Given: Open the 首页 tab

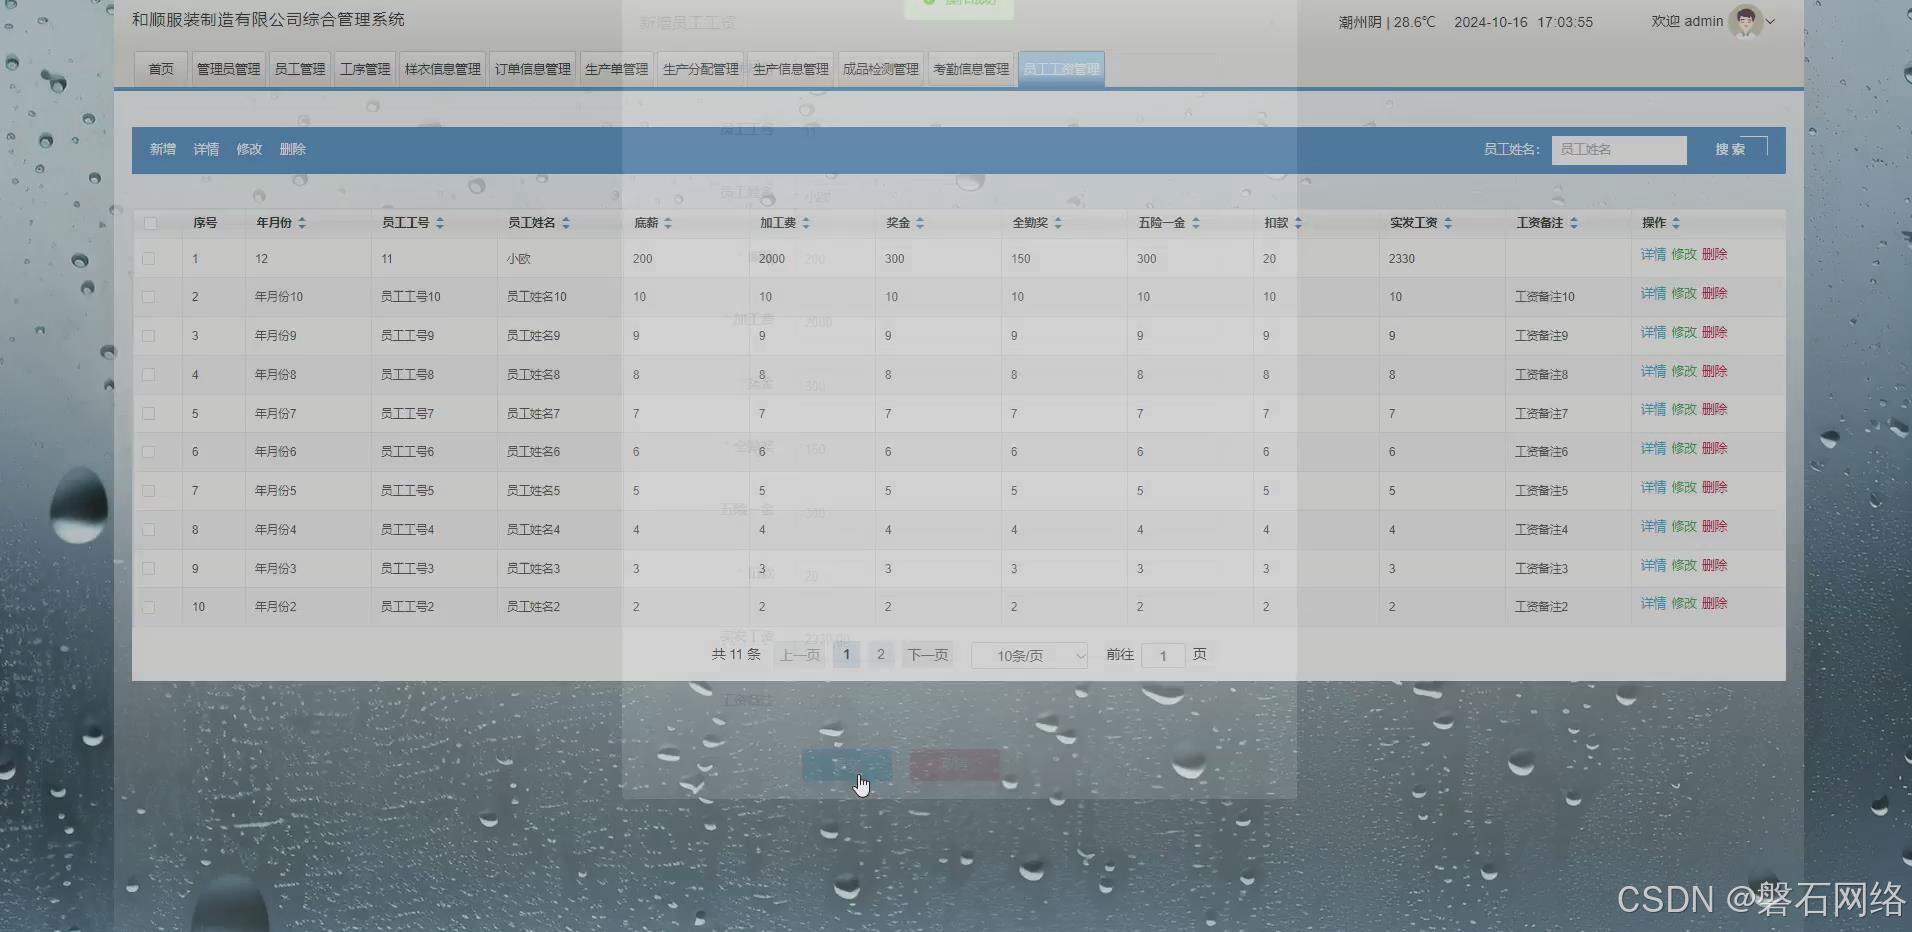Looking at the screenshot, I should coord(161,69).
